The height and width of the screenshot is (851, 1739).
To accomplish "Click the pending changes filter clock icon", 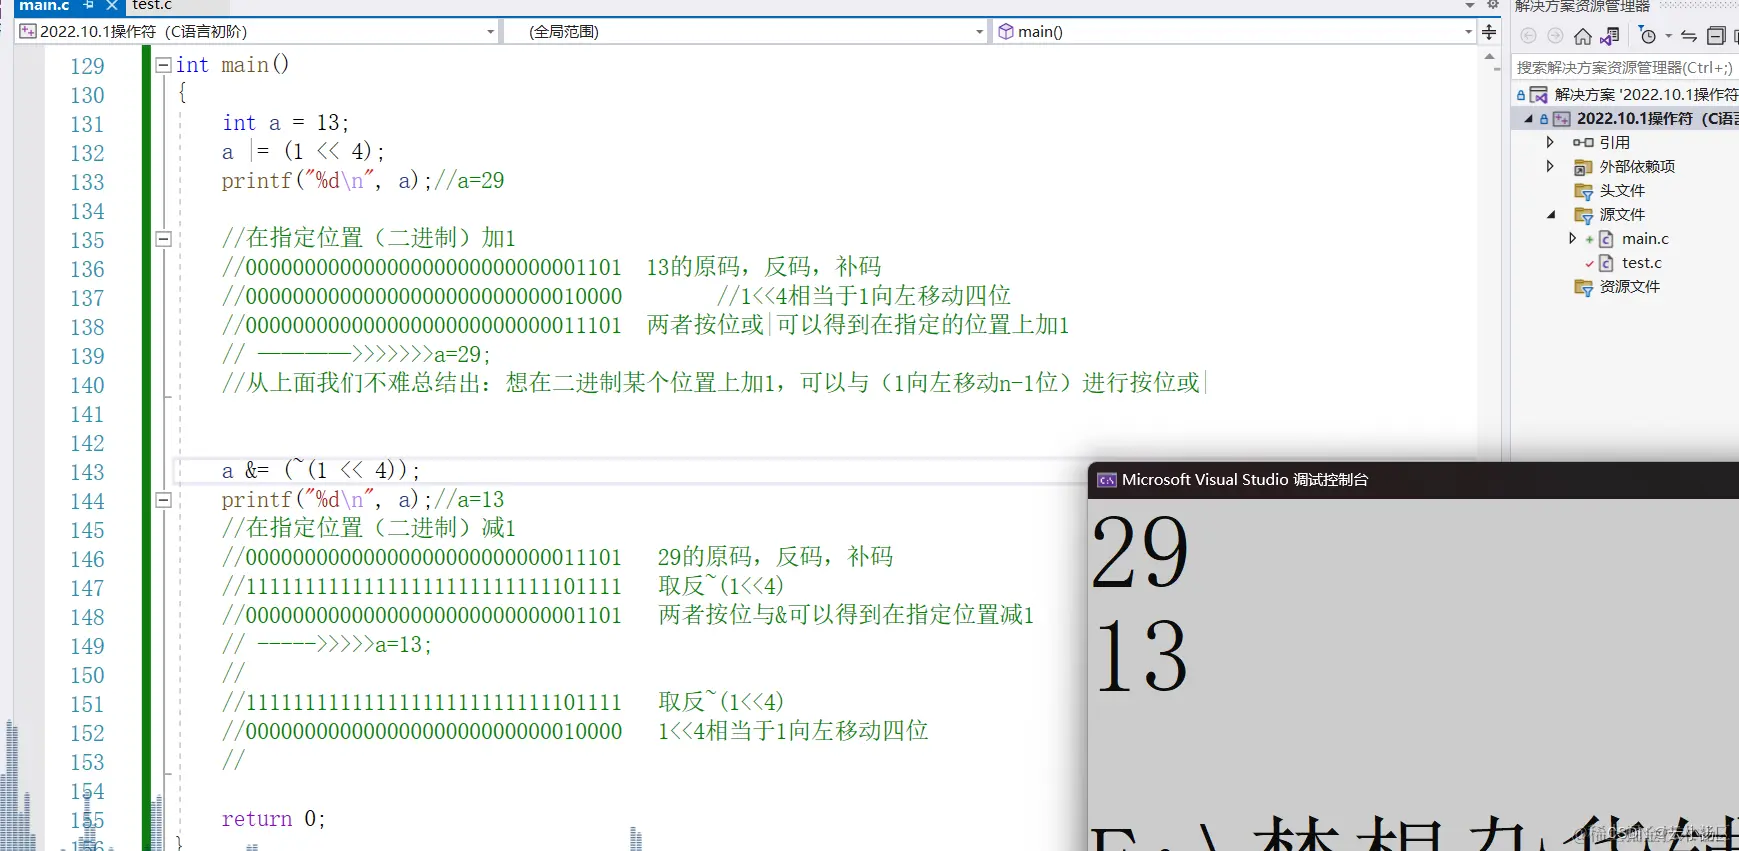I will pyautogui.click(x=1648, y=37).
